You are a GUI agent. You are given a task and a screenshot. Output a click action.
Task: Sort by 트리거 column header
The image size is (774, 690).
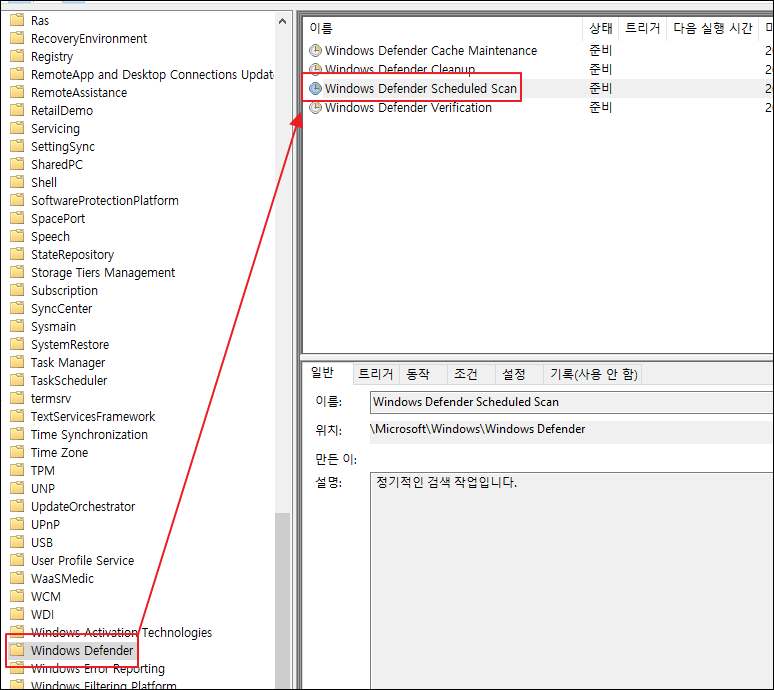643,28
